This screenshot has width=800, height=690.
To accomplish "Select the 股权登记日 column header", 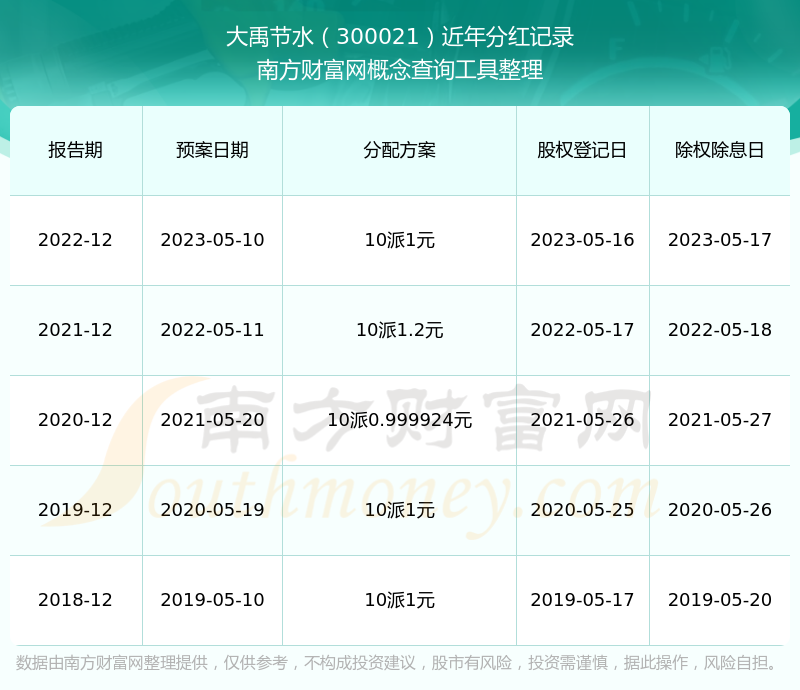I will point(582,150).
